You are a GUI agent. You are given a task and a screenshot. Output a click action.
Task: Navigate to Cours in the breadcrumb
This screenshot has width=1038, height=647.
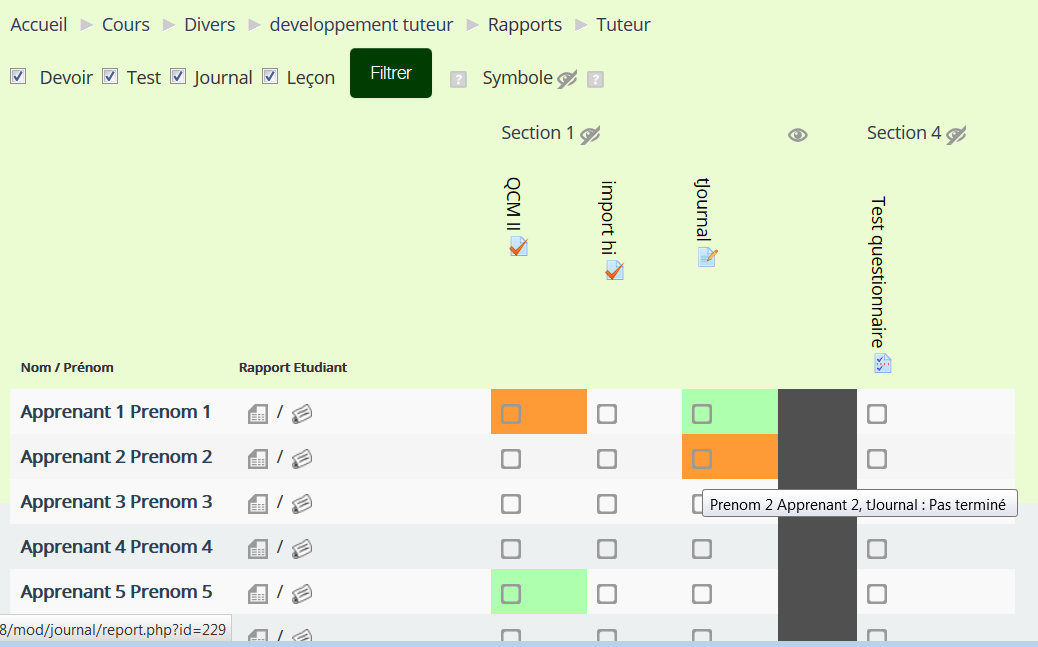[126, 25]
